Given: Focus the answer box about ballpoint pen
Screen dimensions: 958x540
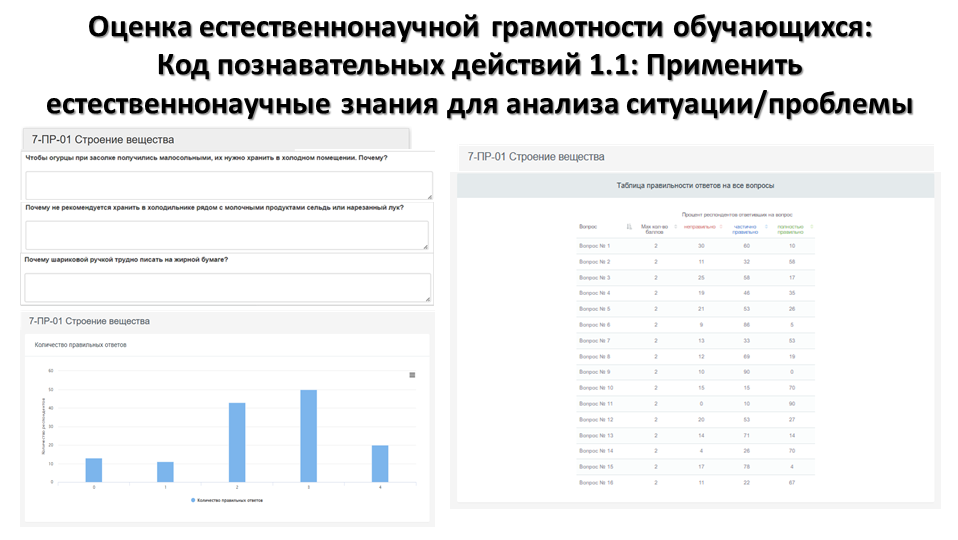Looking at the screenshot, I should (x=226, y=287).
